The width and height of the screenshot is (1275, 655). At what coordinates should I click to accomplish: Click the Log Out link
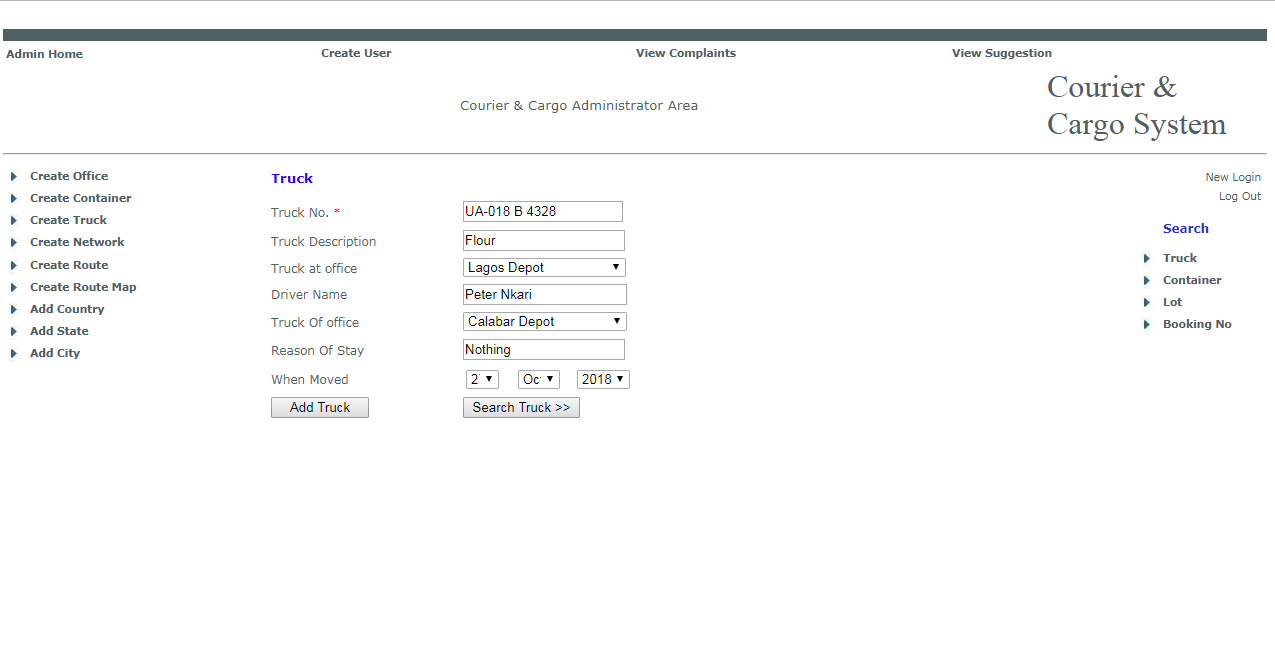(1239, 196)
